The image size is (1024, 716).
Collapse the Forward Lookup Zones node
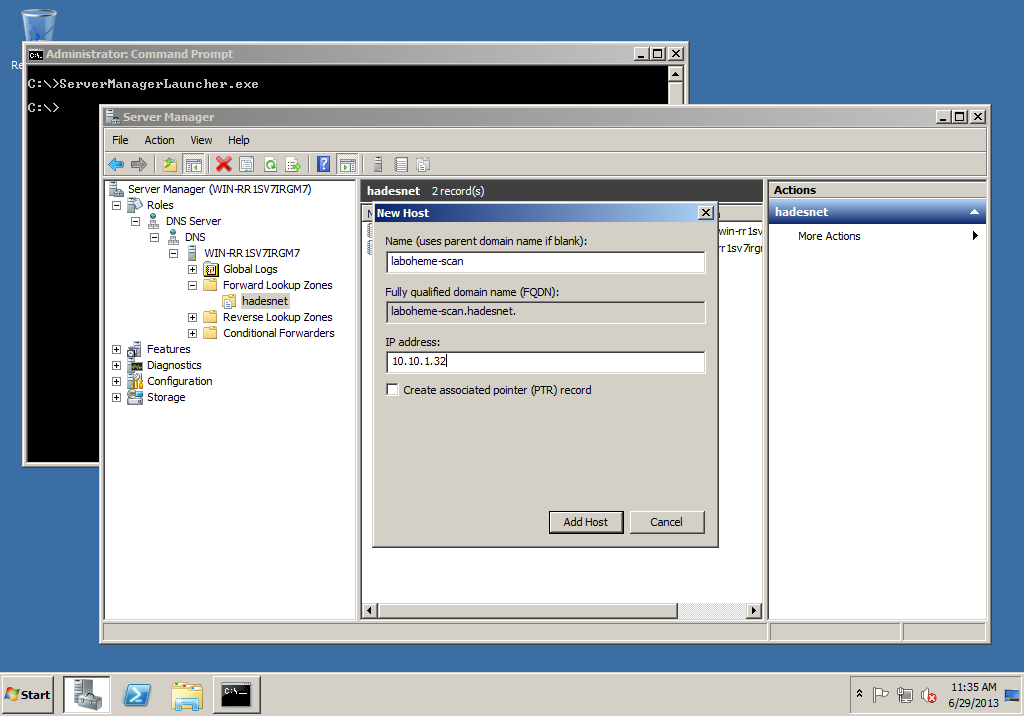(x=192, y=285)
